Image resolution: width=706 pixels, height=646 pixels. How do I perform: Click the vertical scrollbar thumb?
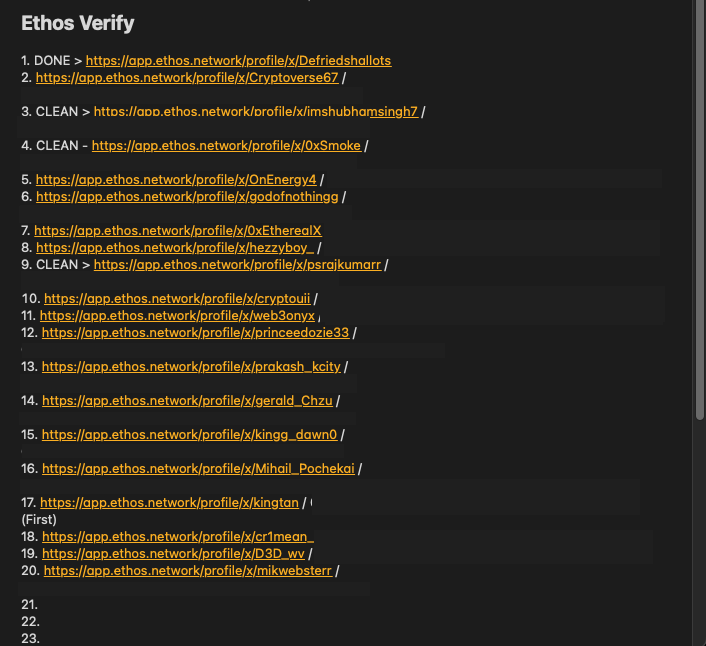tap(700, 209)
